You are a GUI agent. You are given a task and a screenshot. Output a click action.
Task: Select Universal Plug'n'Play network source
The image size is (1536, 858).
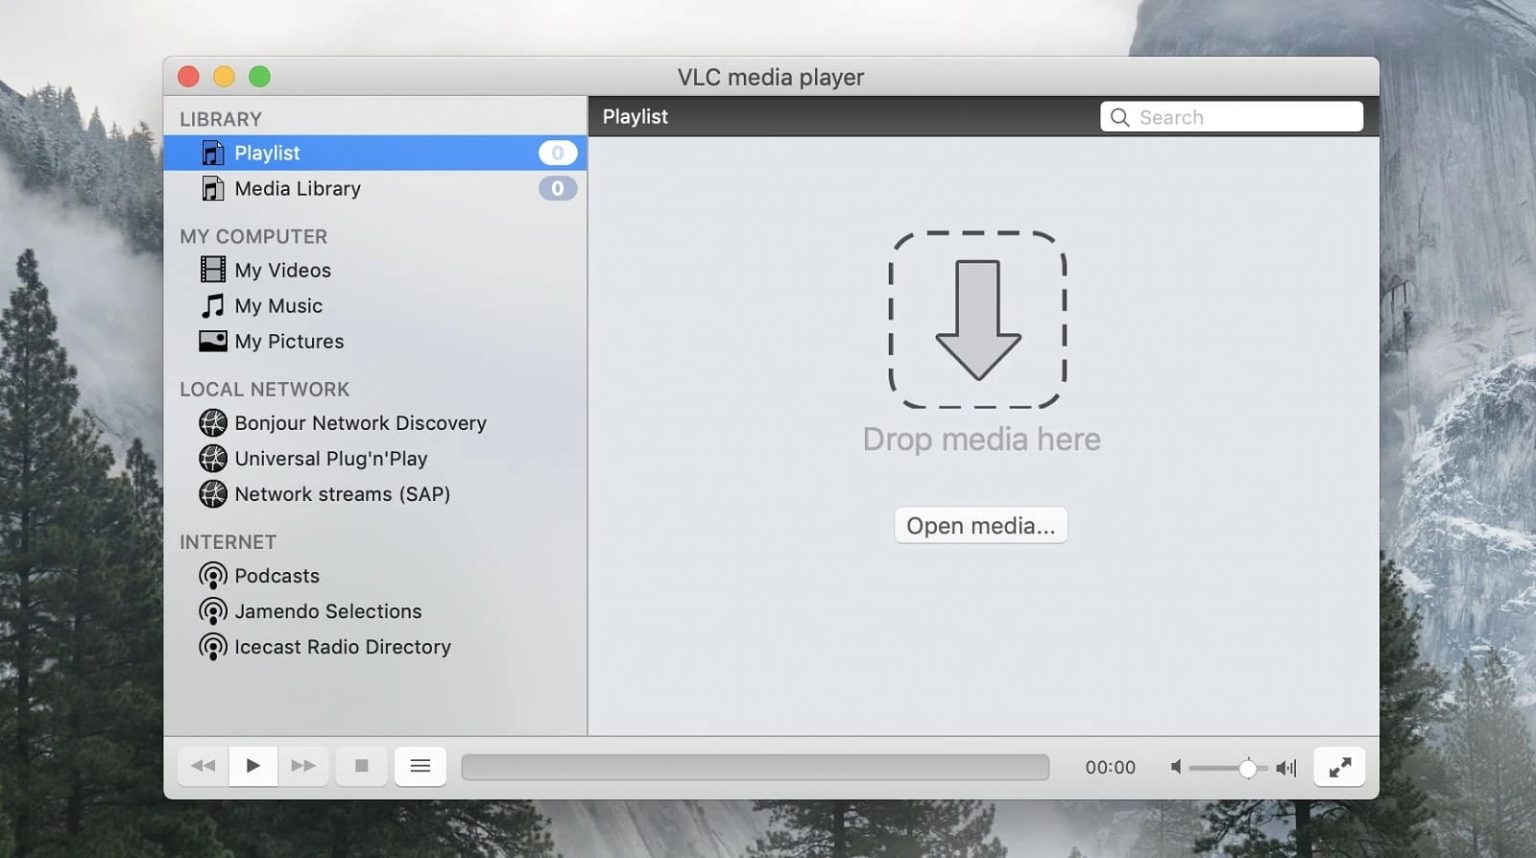(x=331, y=458)
